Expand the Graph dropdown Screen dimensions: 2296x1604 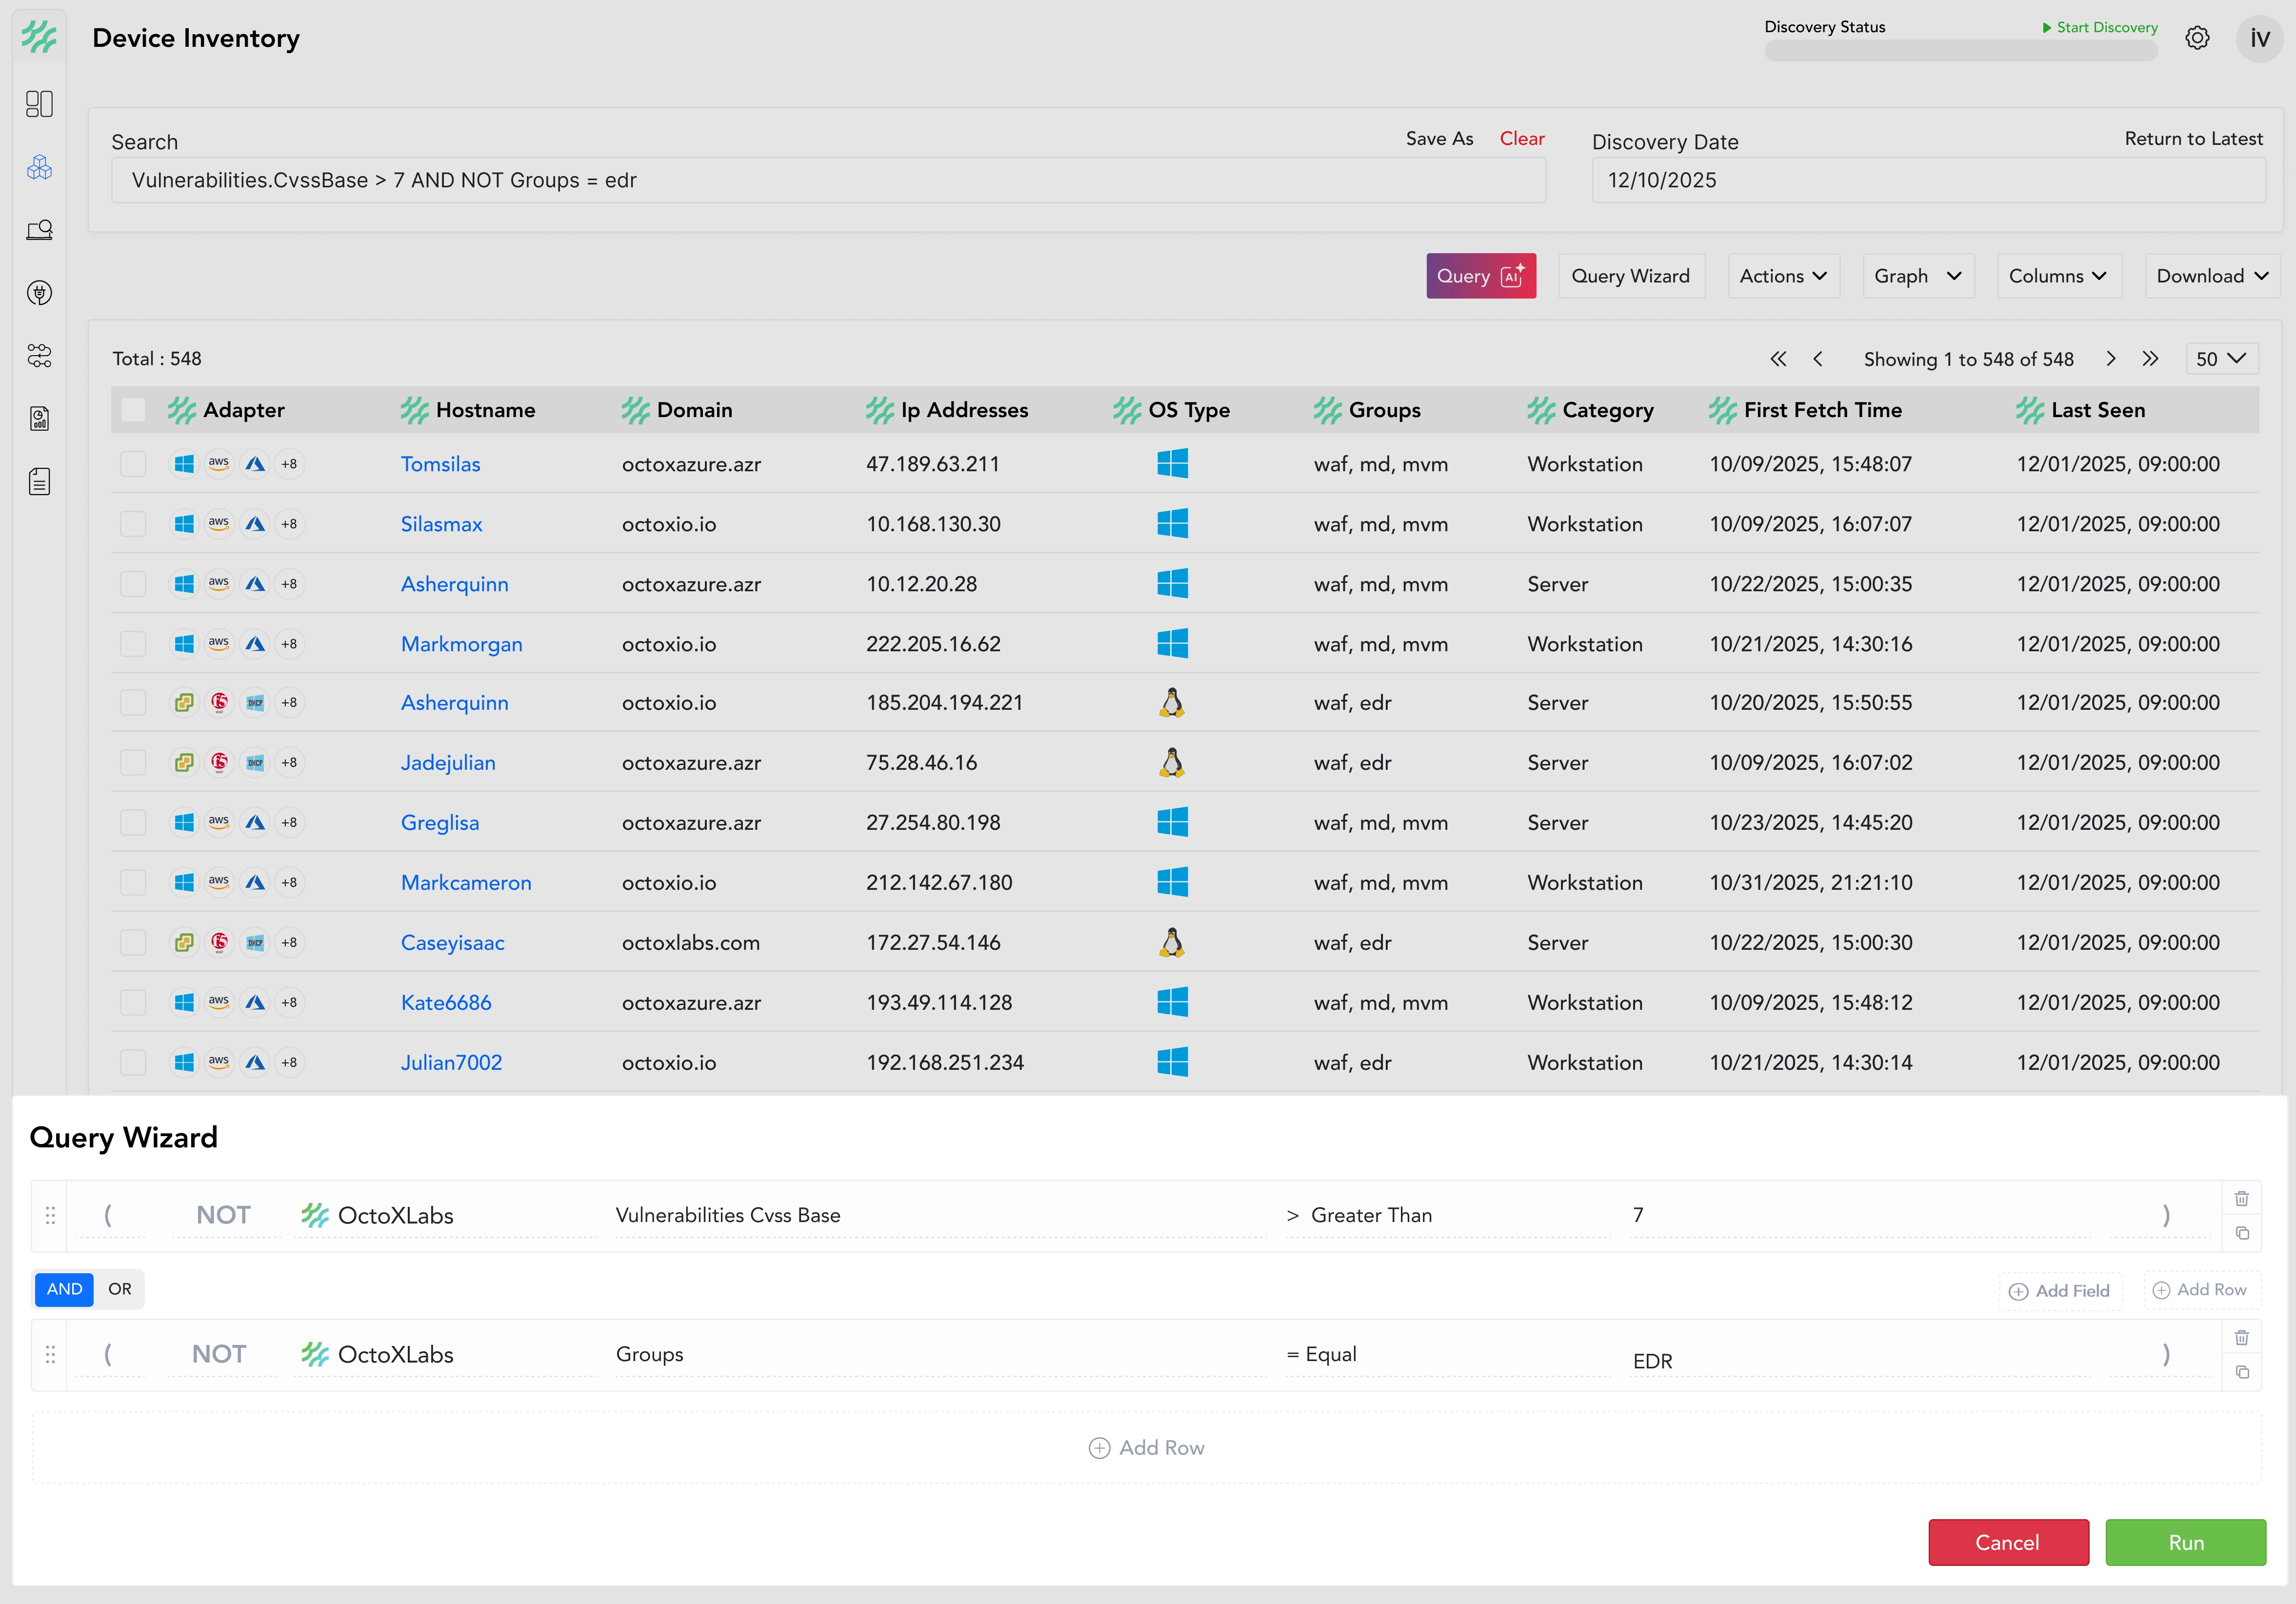click(1918, 276)
